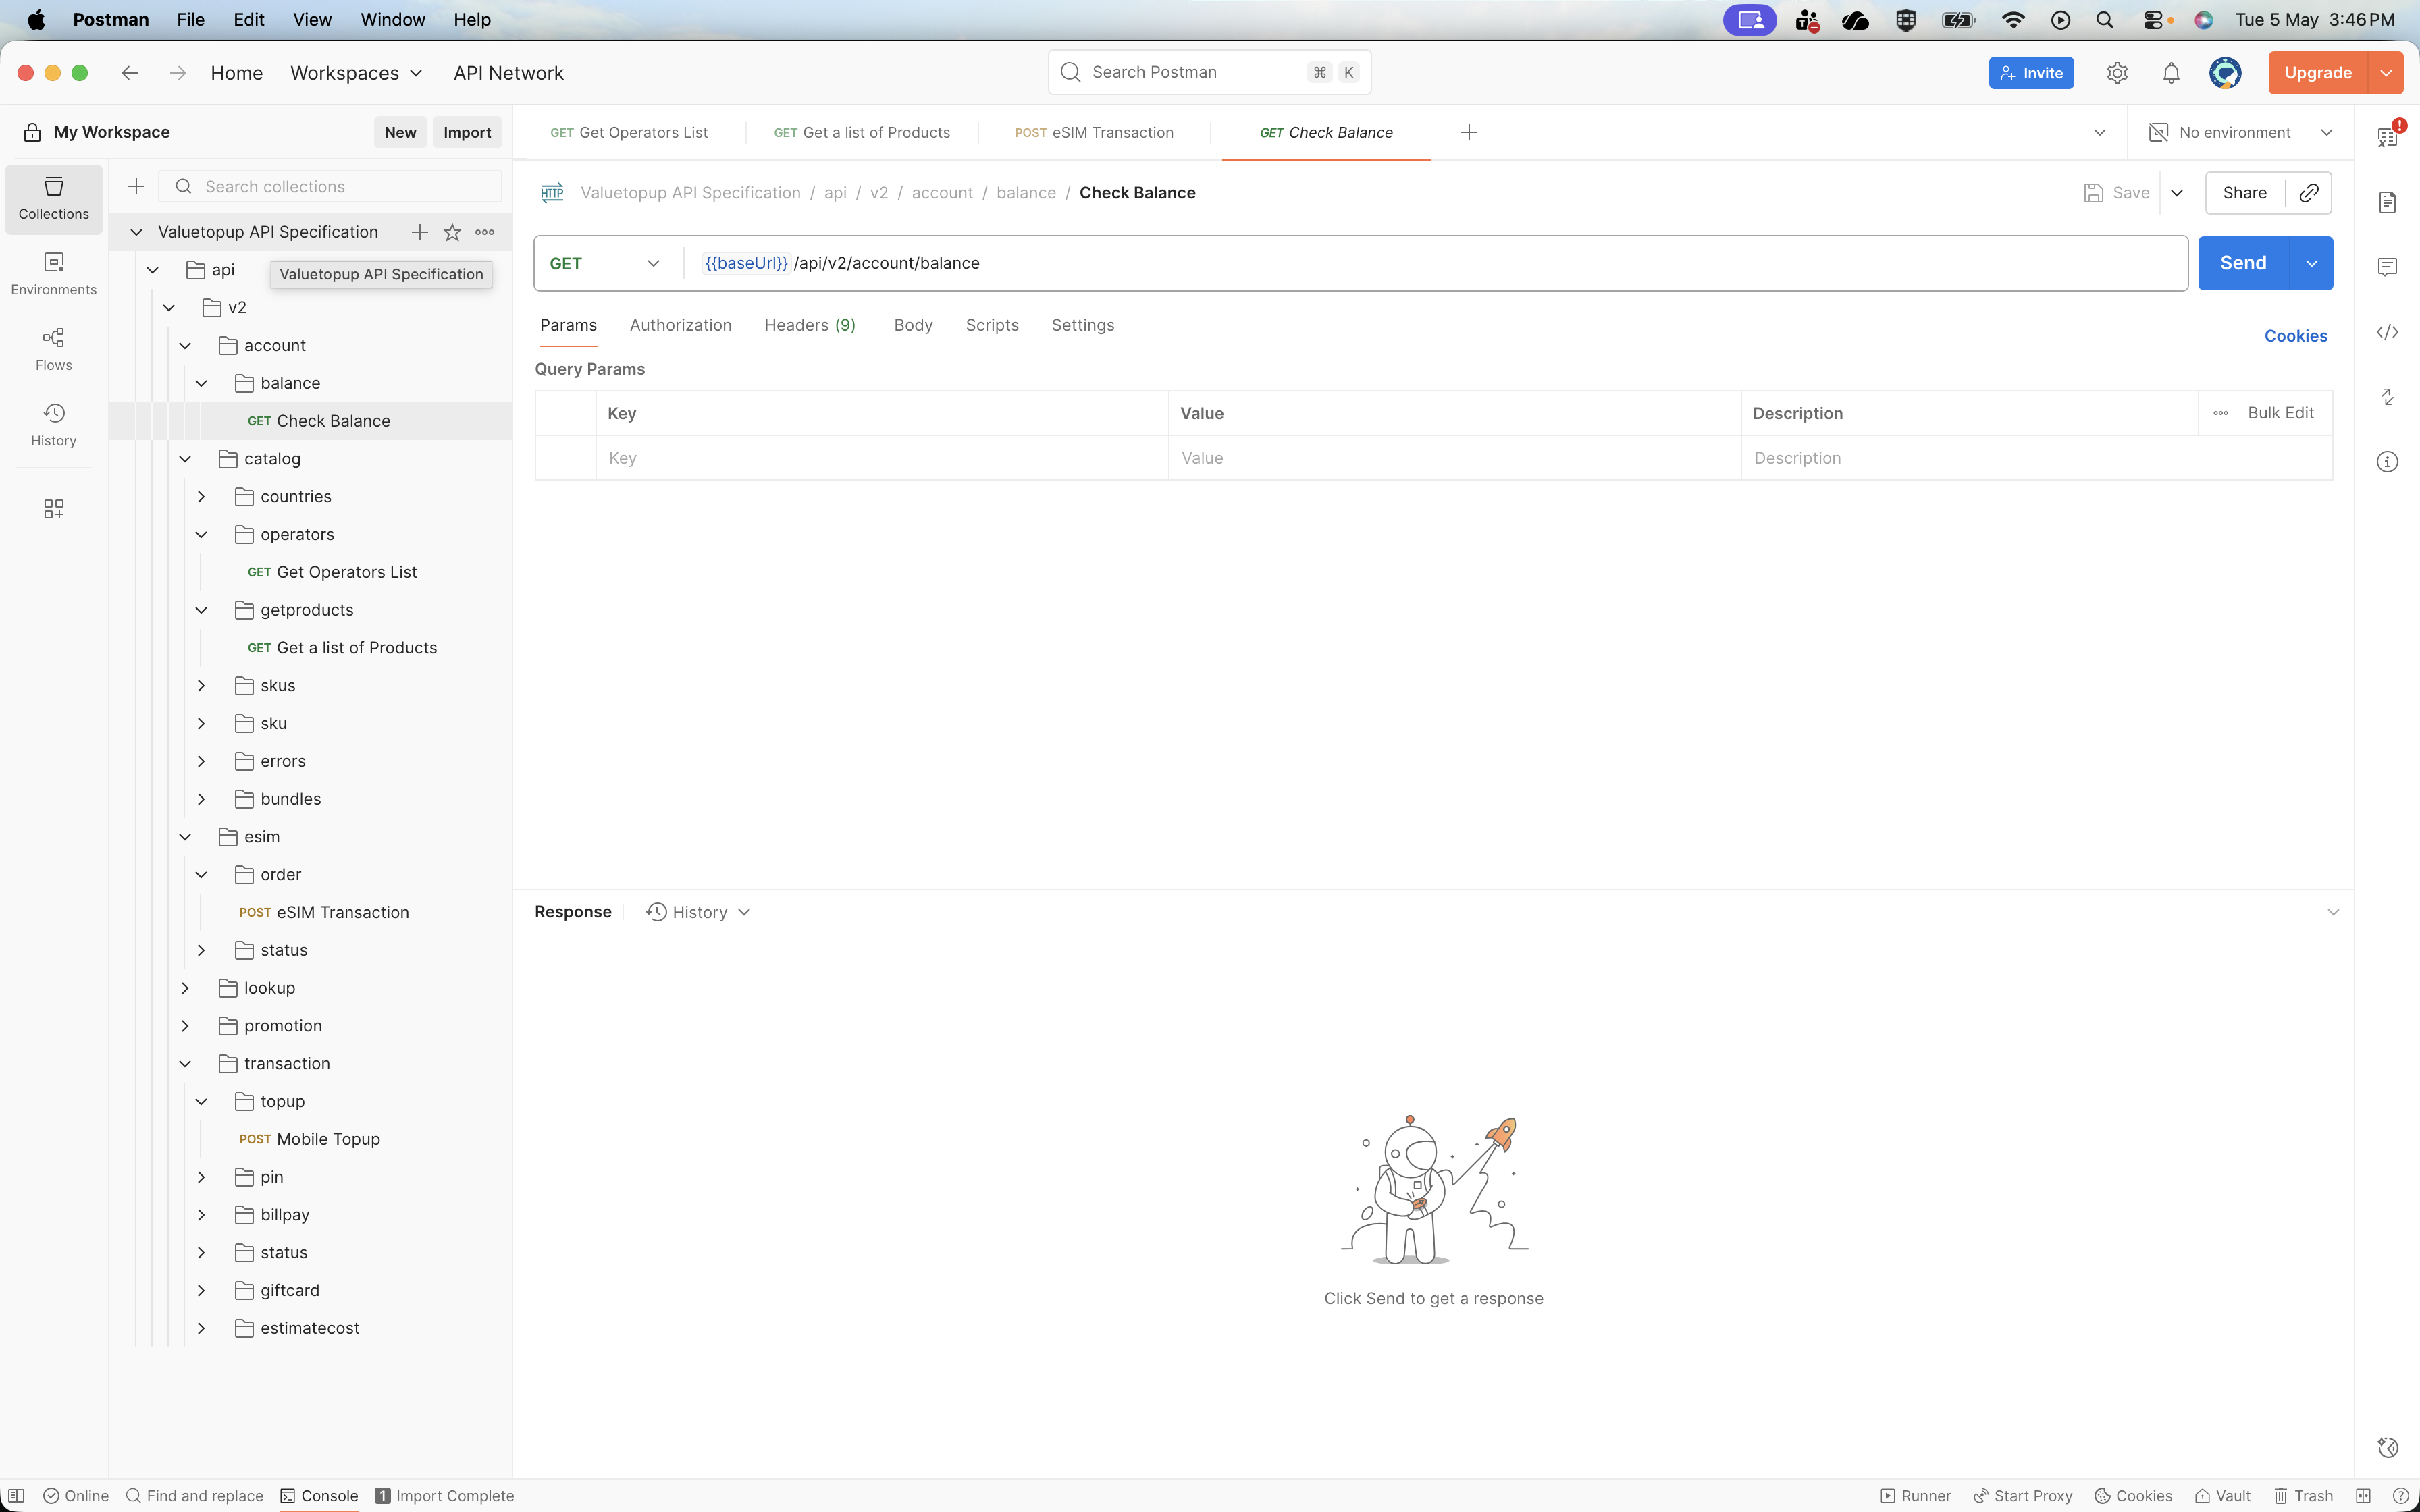2420x1512 pixels.
Task: Switch to the Authorization tab
Action: [x=680, y=325]
